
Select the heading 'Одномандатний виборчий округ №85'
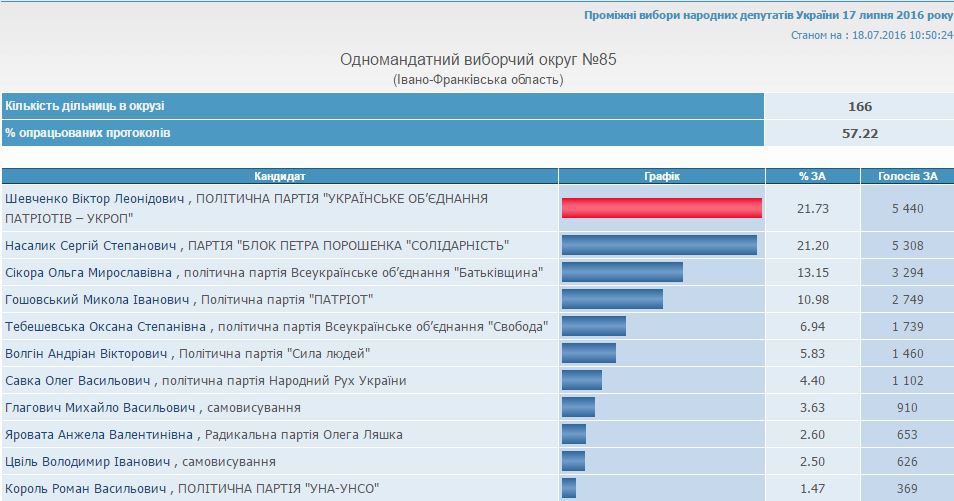(478, 60)
